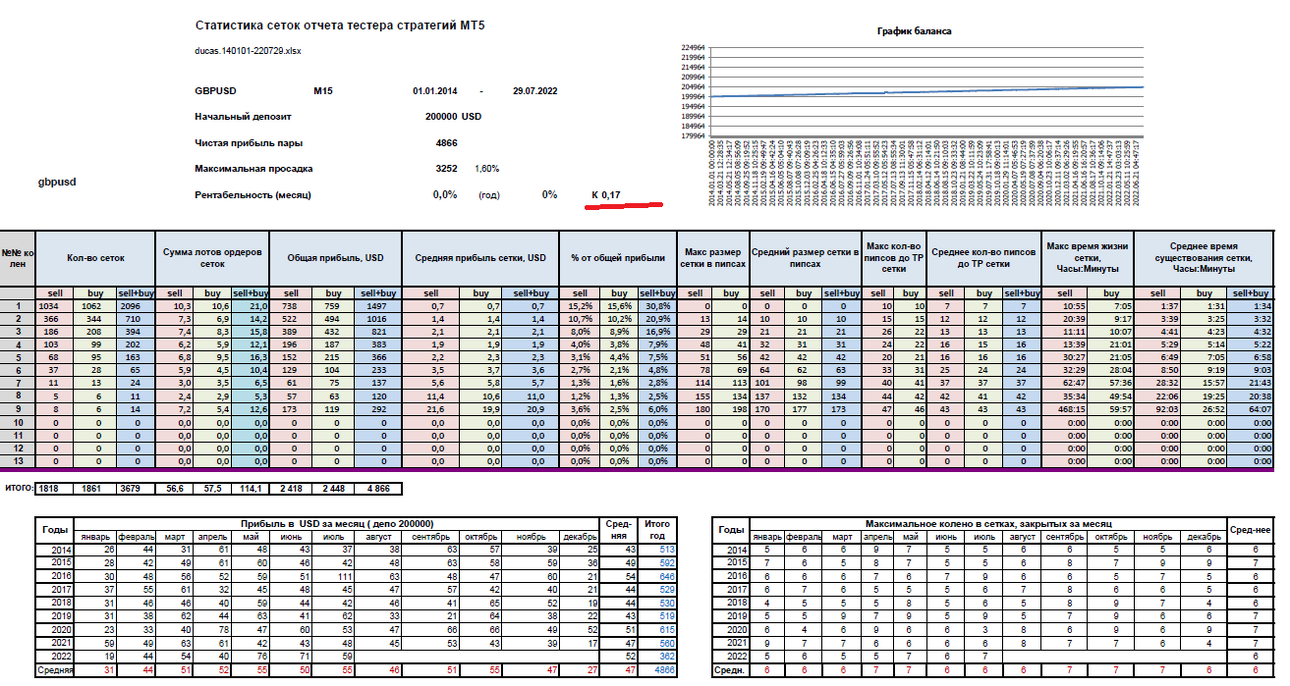
Task: Select 'Прибыль в USD за месяц' table header
Action: pos(338,523)
